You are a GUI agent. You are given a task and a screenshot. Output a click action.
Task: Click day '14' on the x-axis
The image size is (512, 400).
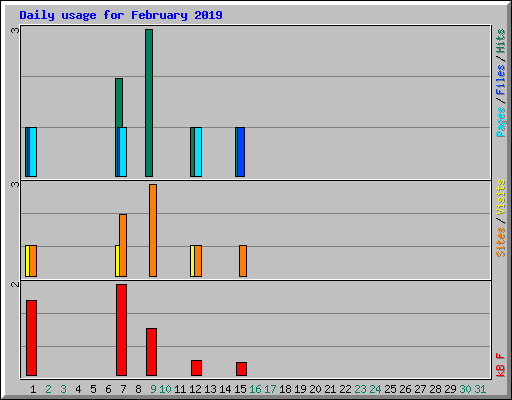pyautogui.click(x=225, y=389)
